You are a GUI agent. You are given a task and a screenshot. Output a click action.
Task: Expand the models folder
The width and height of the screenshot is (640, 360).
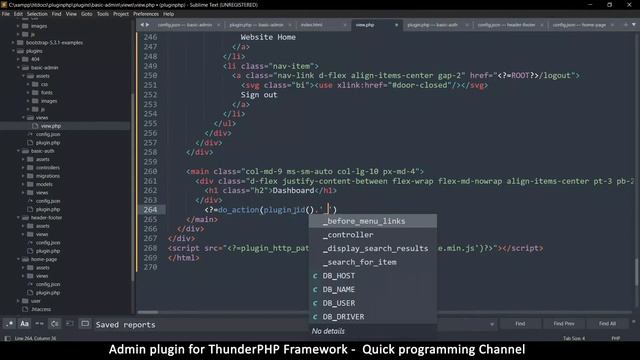[23, 184]
